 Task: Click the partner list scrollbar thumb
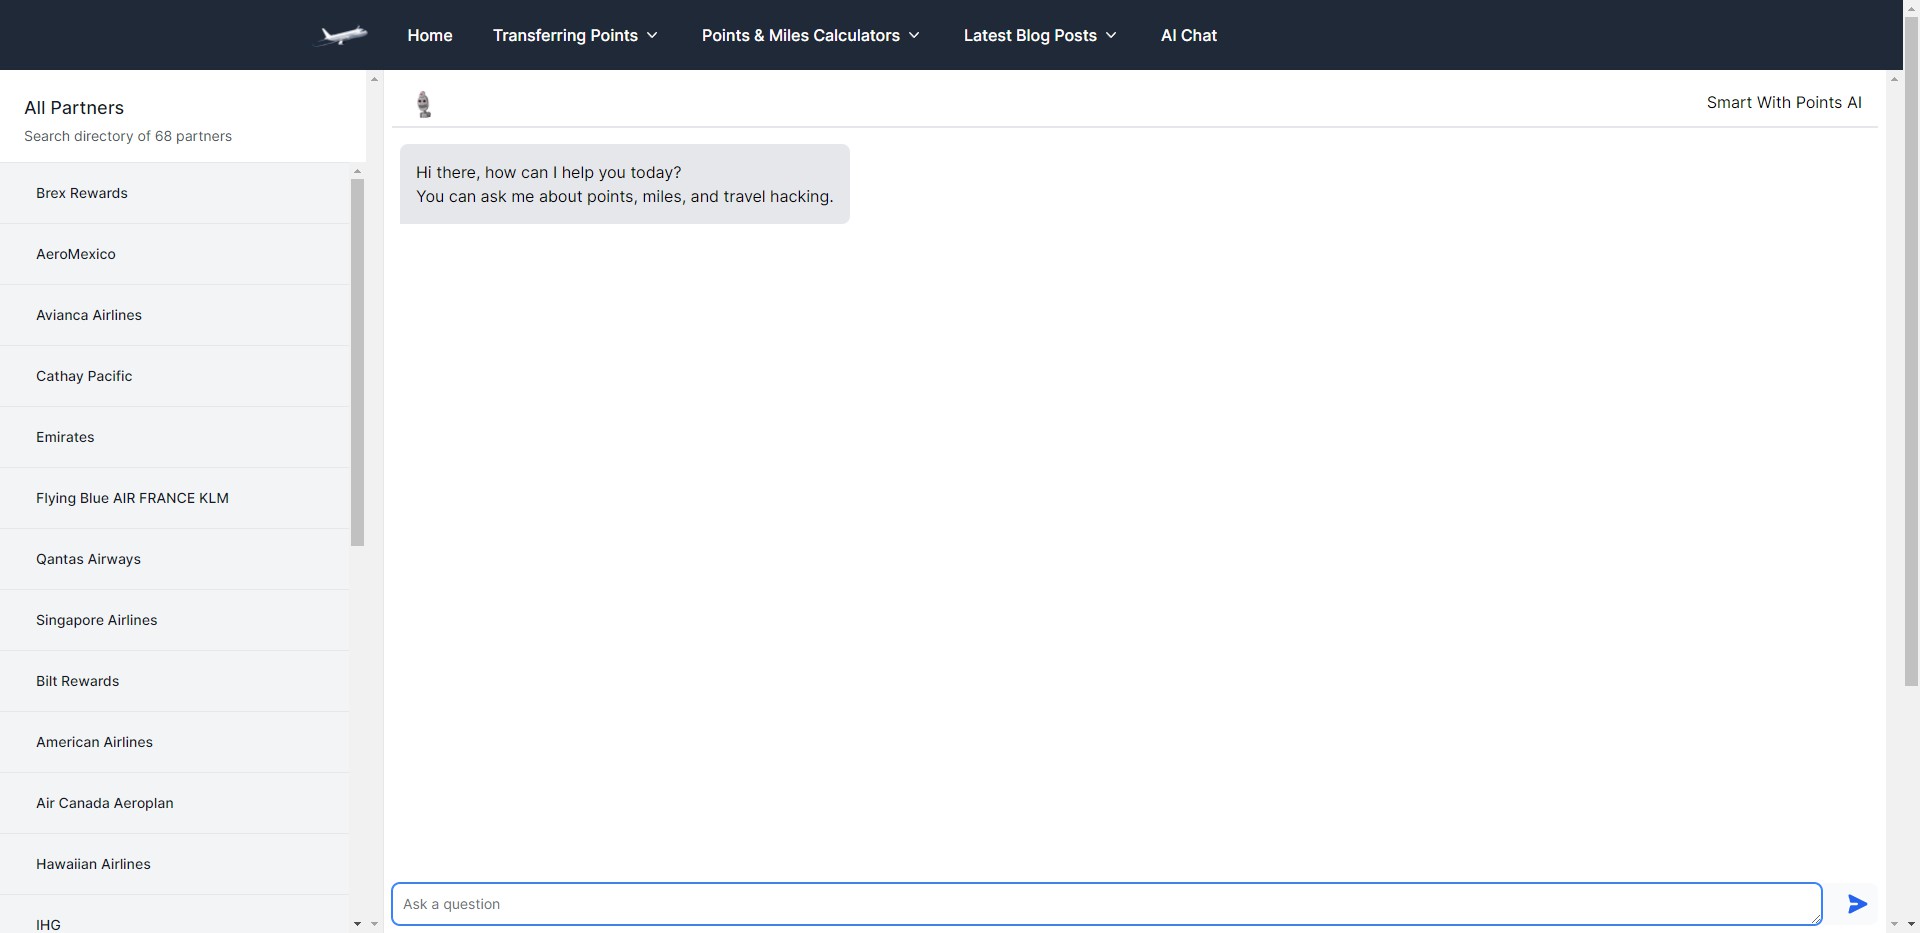[x=357, y=362]
